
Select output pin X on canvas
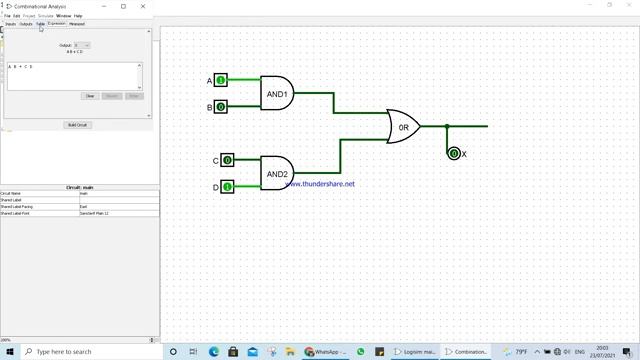454,153
